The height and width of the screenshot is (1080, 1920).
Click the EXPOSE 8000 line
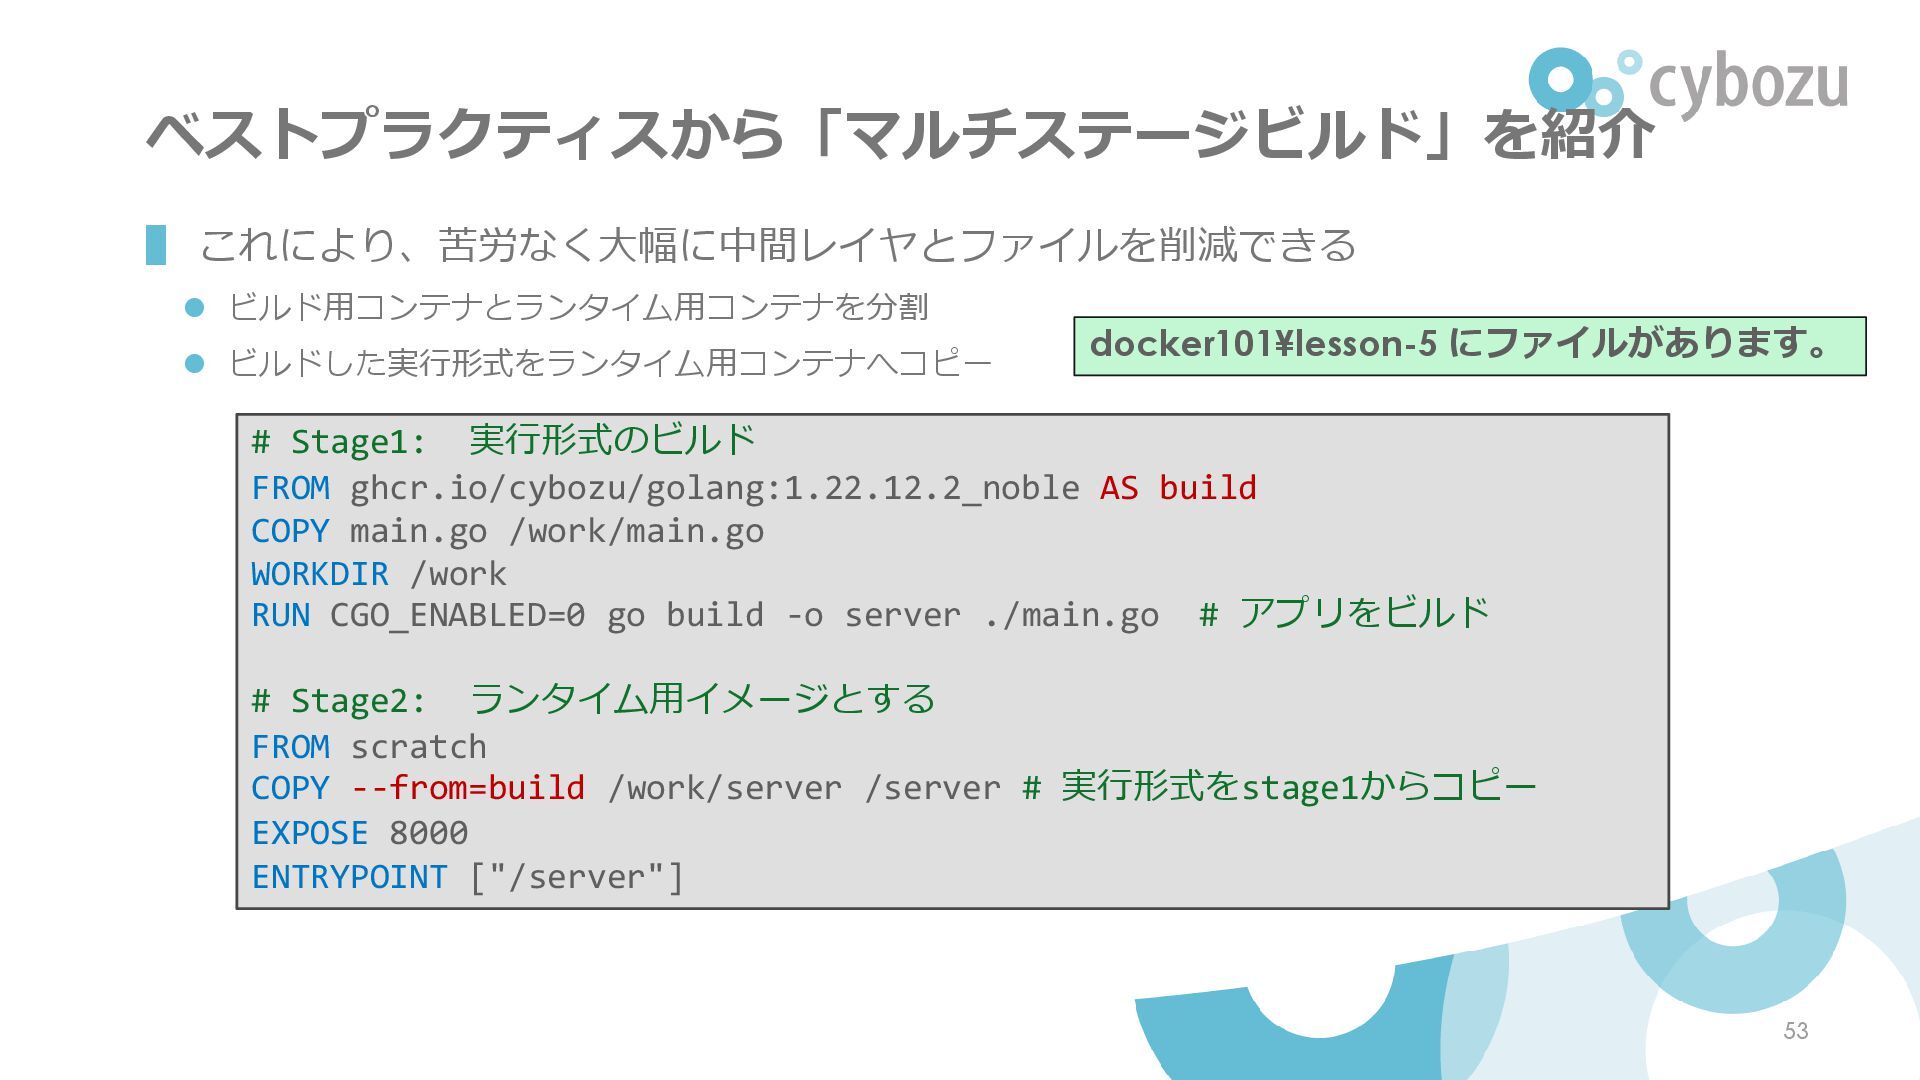[x=360, y=833]
